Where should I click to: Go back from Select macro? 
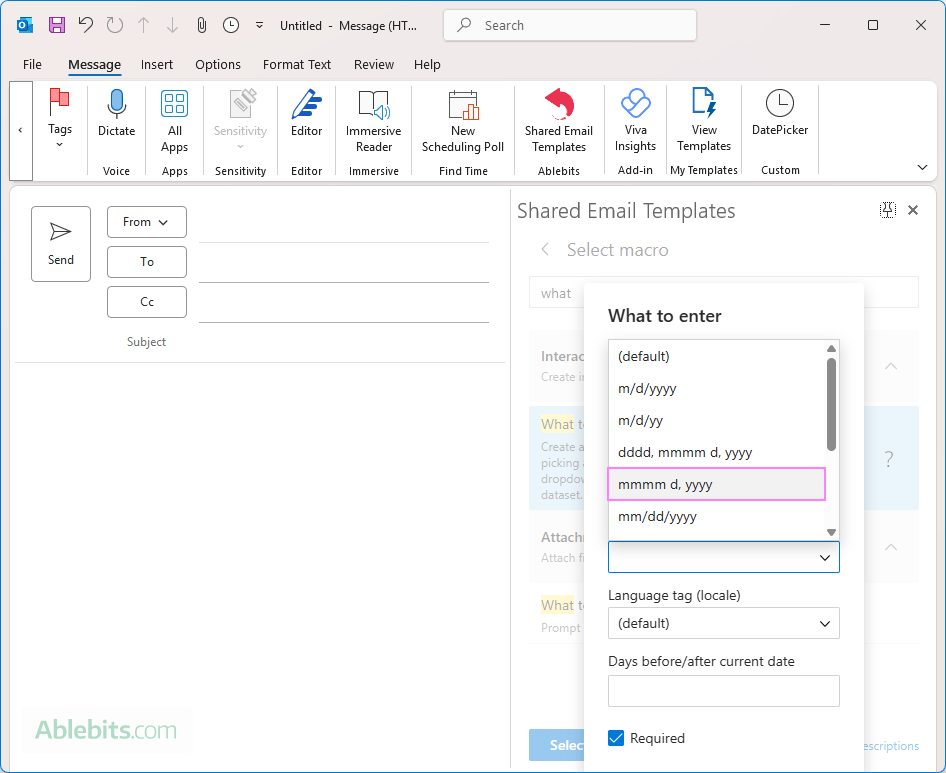pyautogui.click(x=545, y=249)
